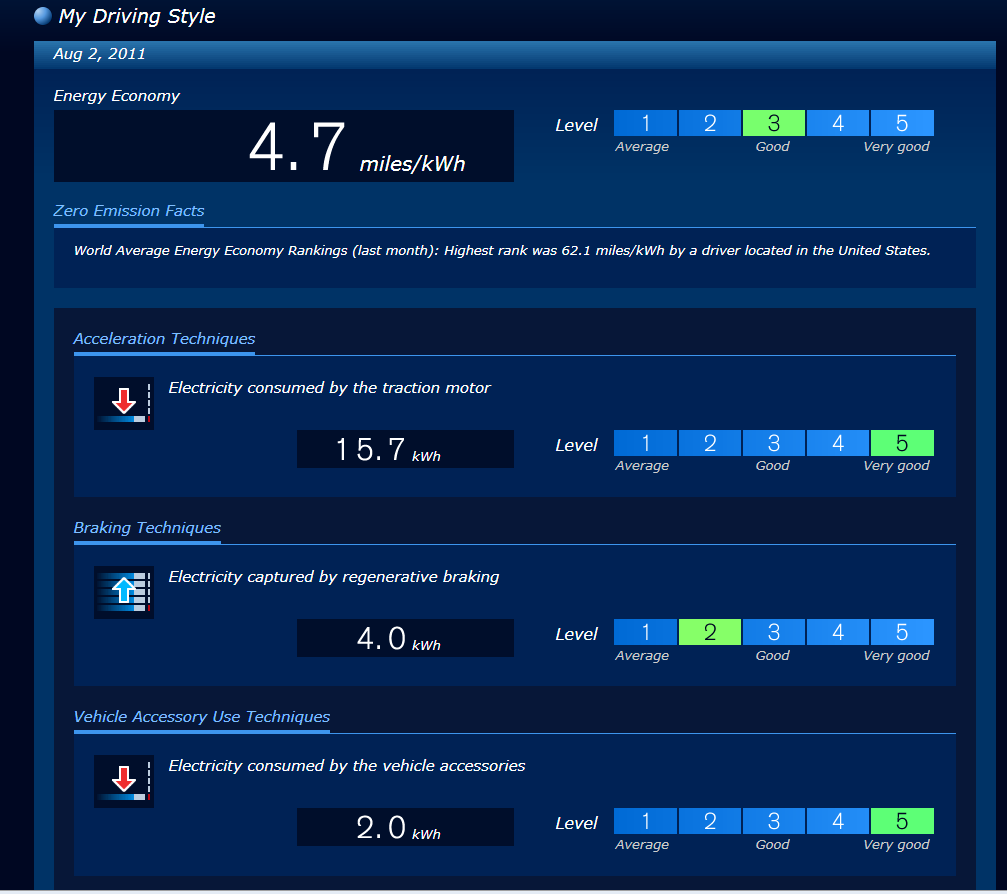This screenshot has height=894, width=1007.
Task: Open the Vehicle Accessory Use Techniques heading
Action: (201, 717)
